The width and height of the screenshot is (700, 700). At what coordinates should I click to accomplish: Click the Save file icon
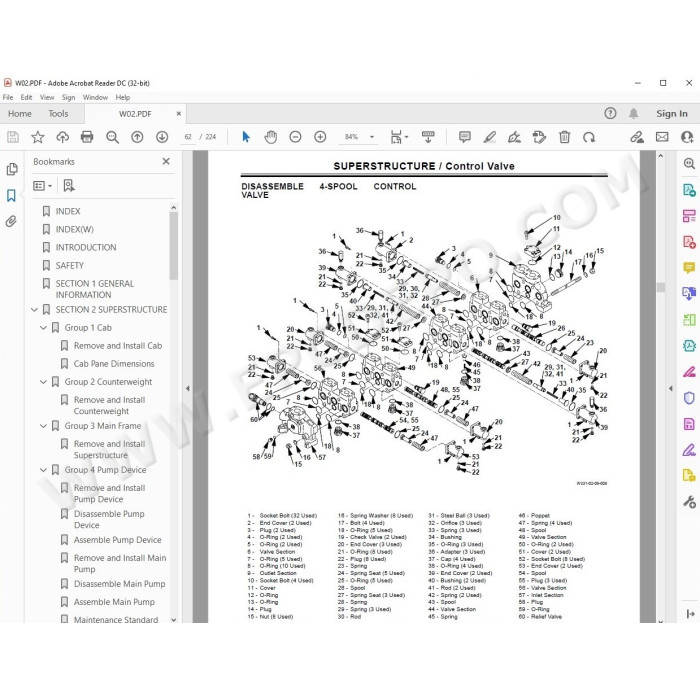13,137
